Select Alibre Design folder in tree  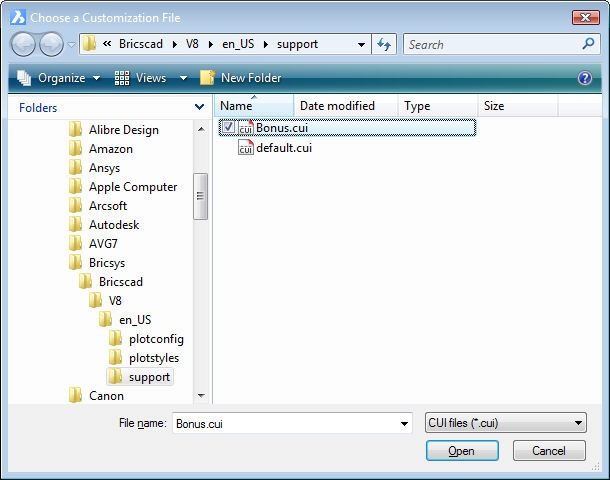point(124,130)
